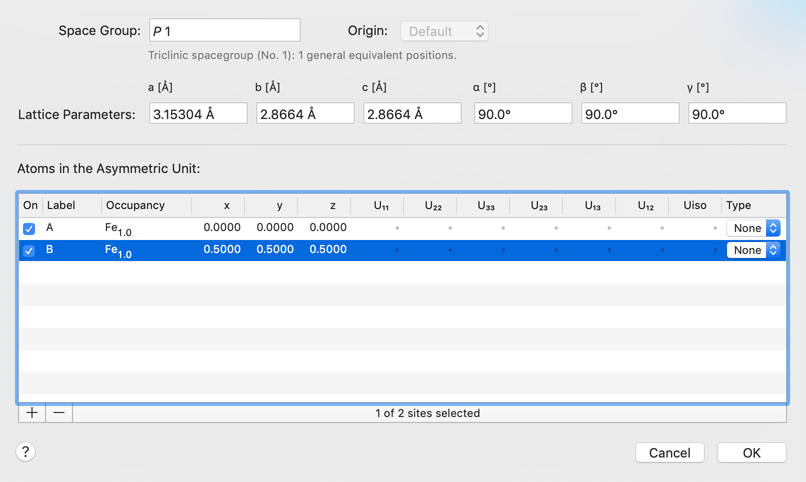This screenshot has width=806, height=482.
Task: Click the Space Group input field
Action: [224, 31]
